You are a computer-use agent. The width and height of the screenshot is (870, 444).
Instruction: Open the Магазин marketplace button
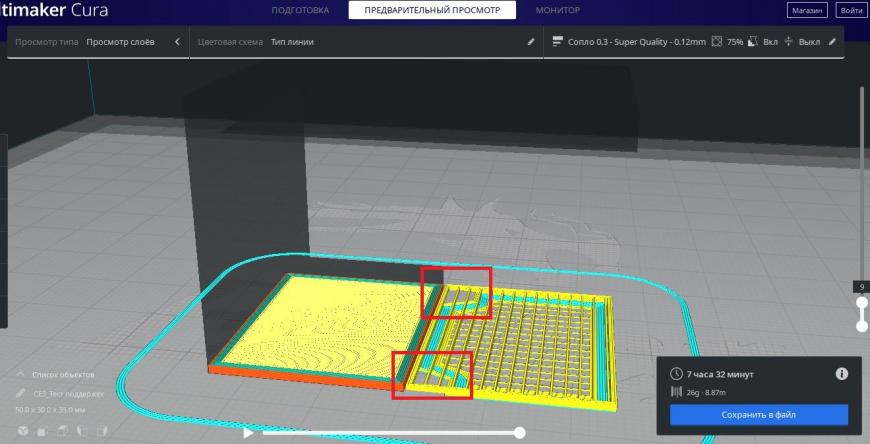[x=807, y=10]
